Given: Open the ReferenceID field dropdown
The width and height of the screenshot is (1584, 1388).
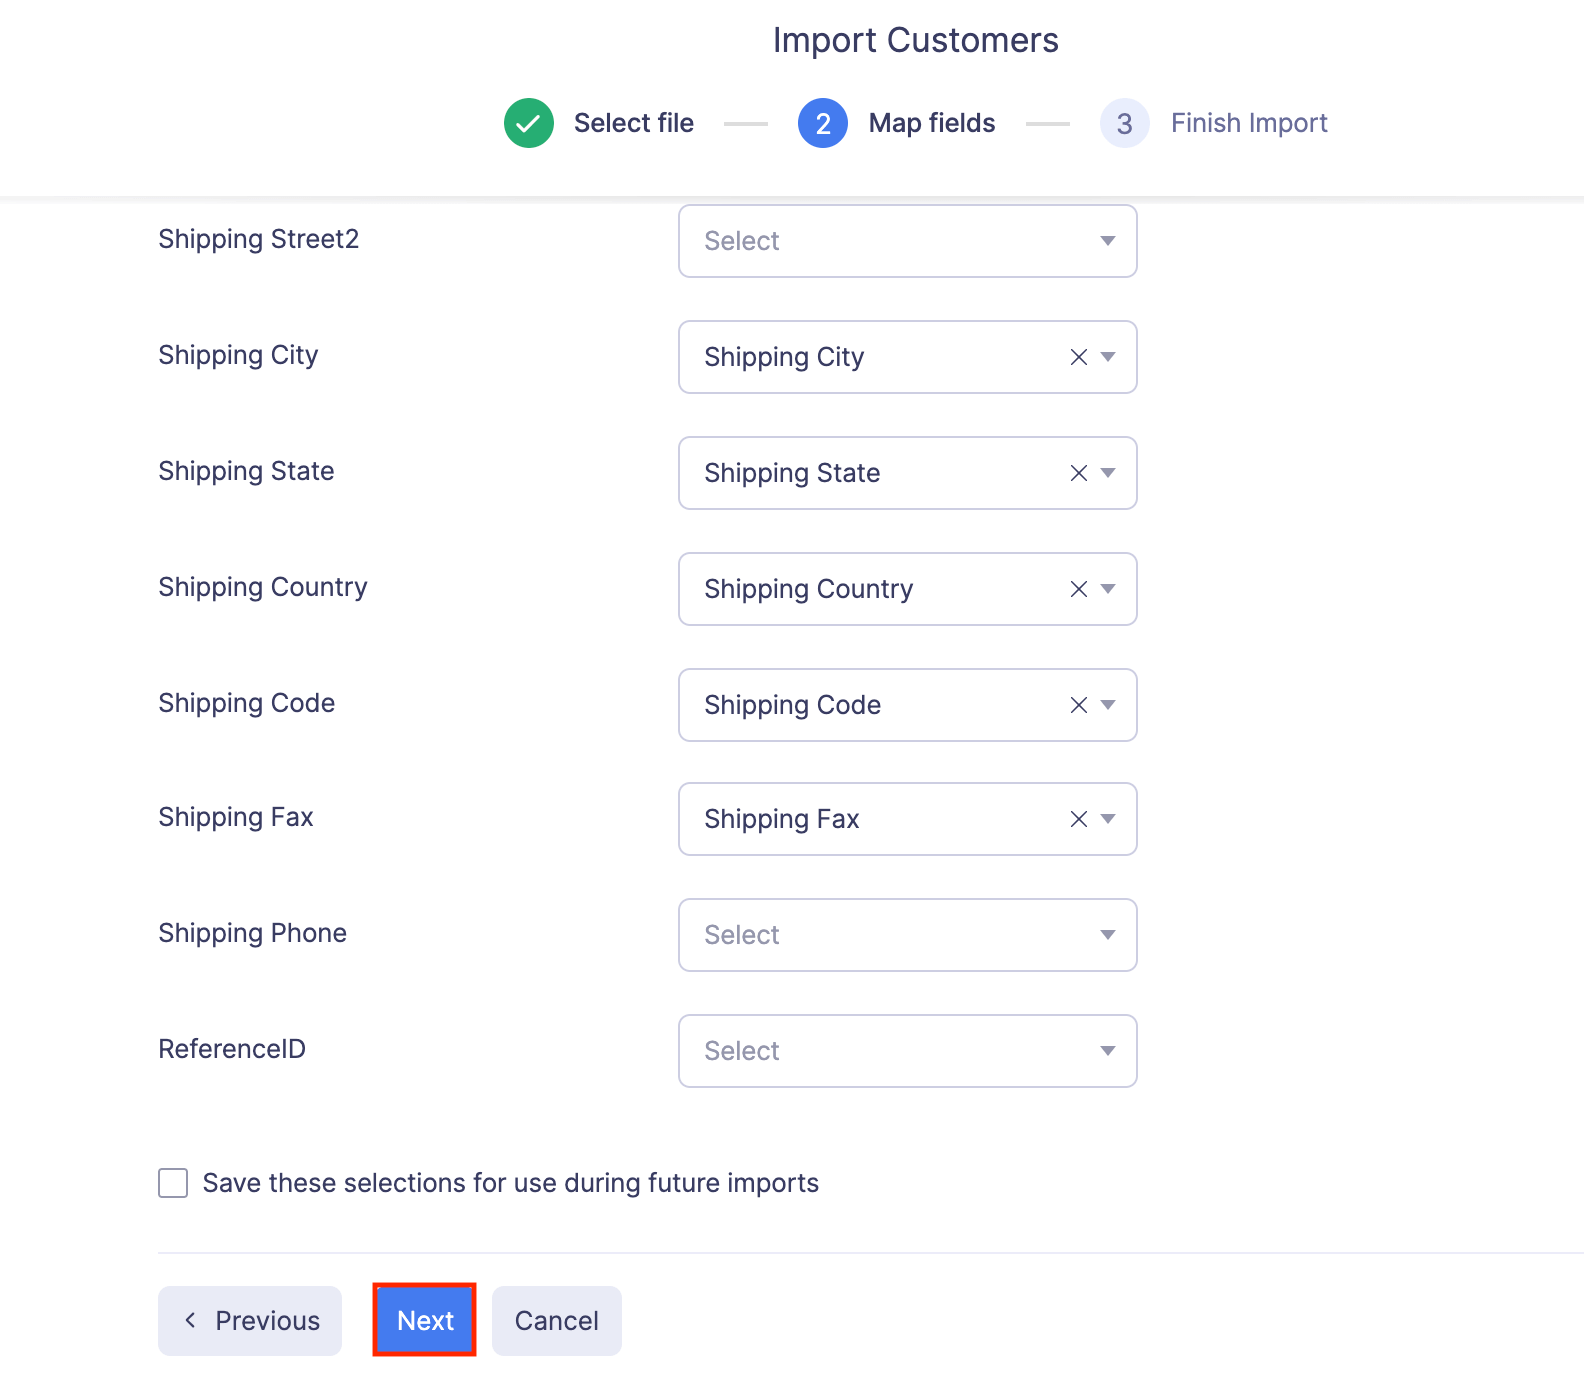Looking at the screenshot, I should tap(907, 1051).
